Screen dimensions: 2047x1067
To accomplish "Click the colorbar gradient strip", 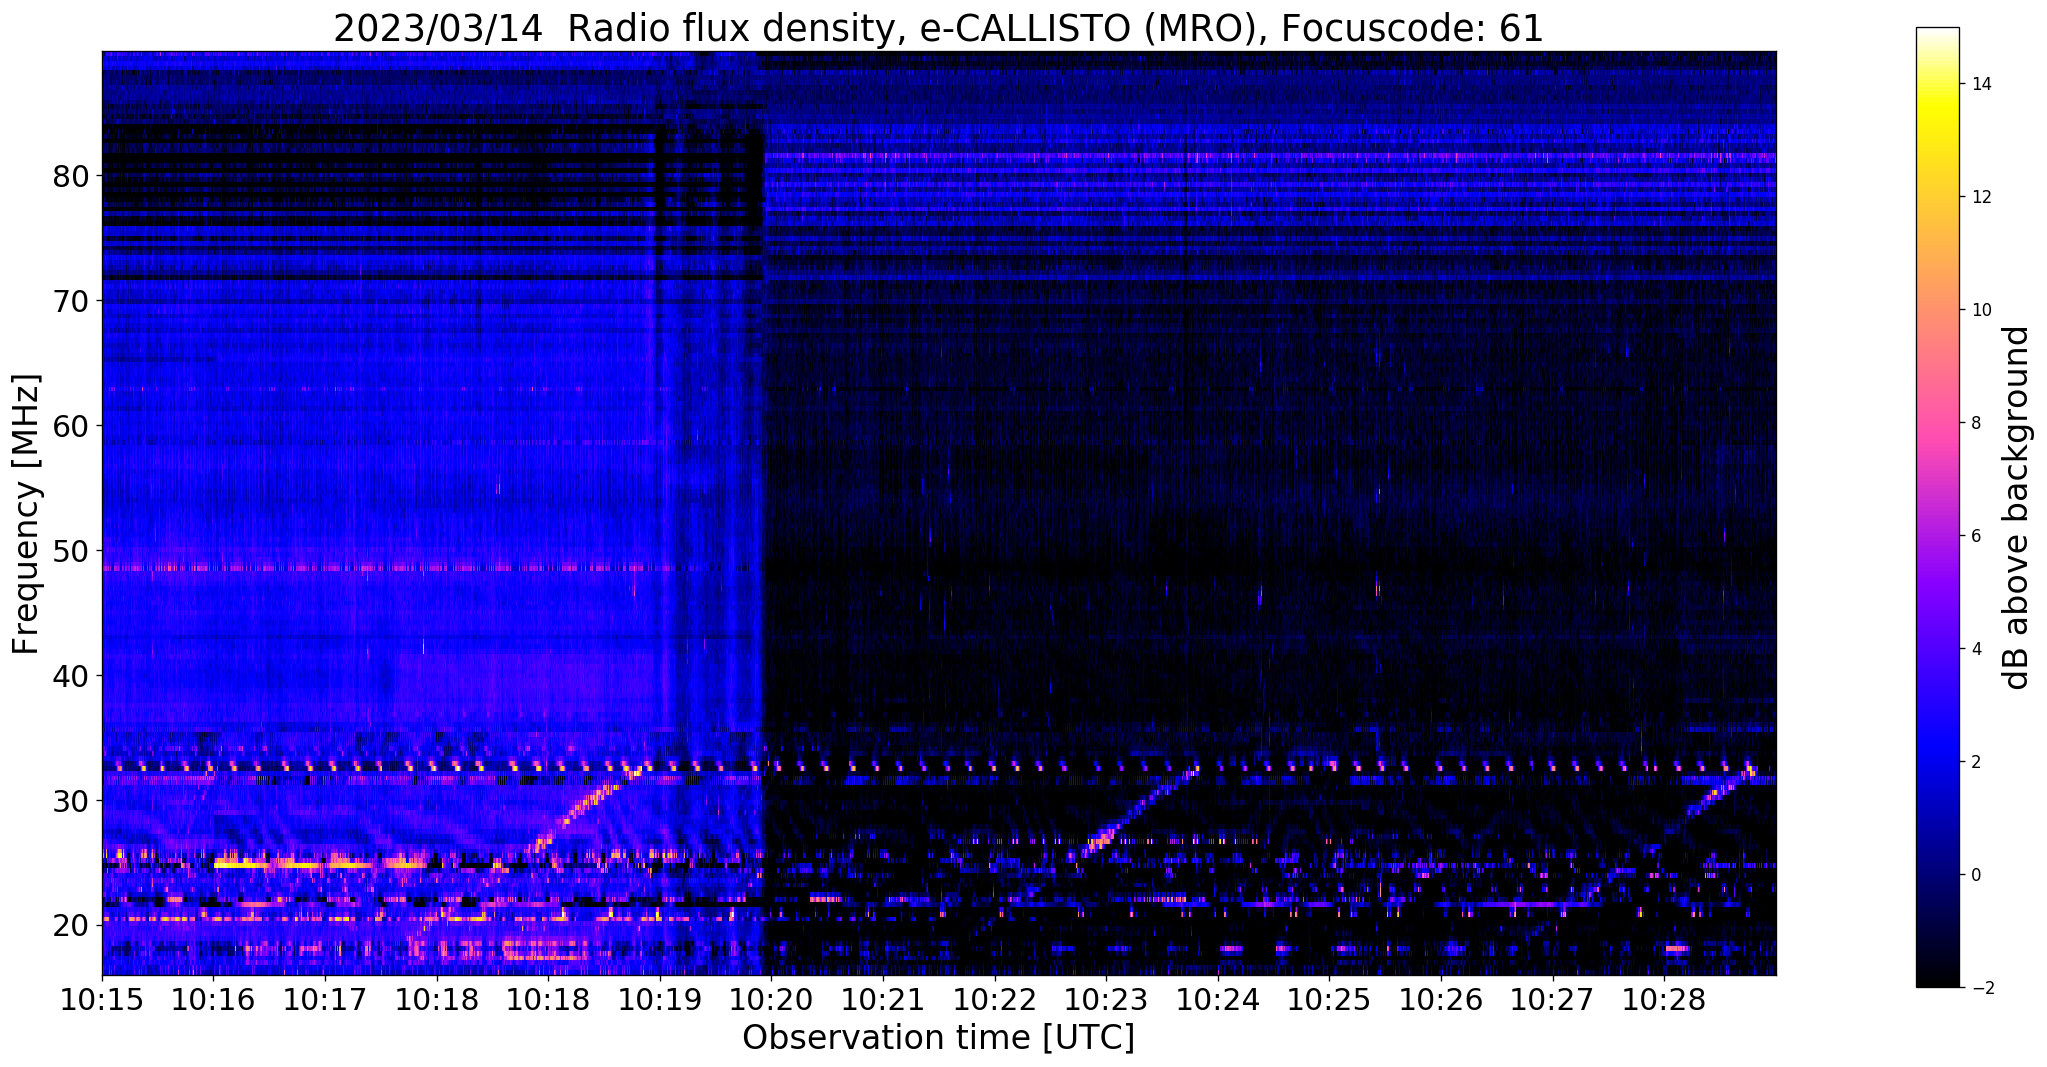I will point(1937,507).
